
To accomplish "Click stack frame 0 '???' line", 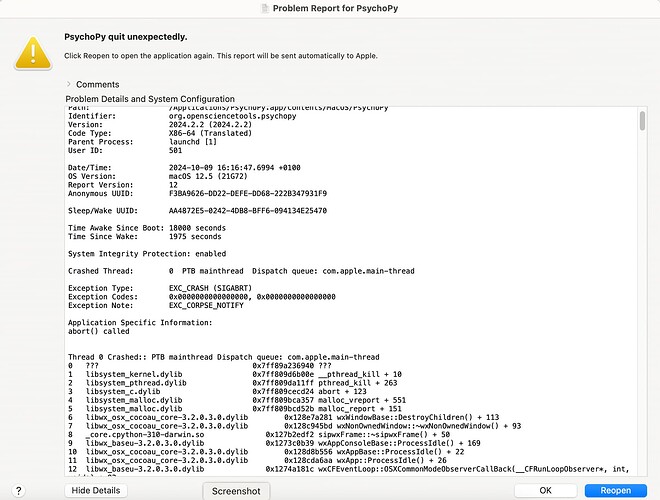I will tap(200, 366).
